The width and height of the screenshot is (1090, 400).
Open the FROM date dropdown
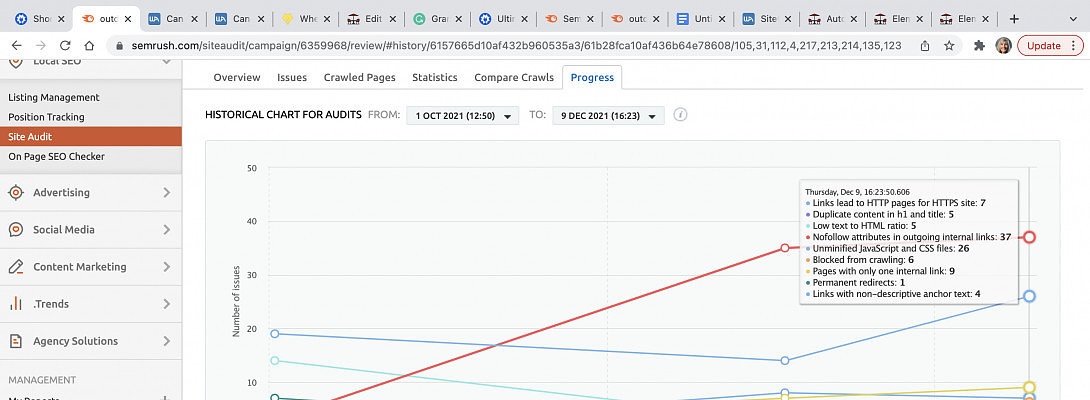(462, 116)
